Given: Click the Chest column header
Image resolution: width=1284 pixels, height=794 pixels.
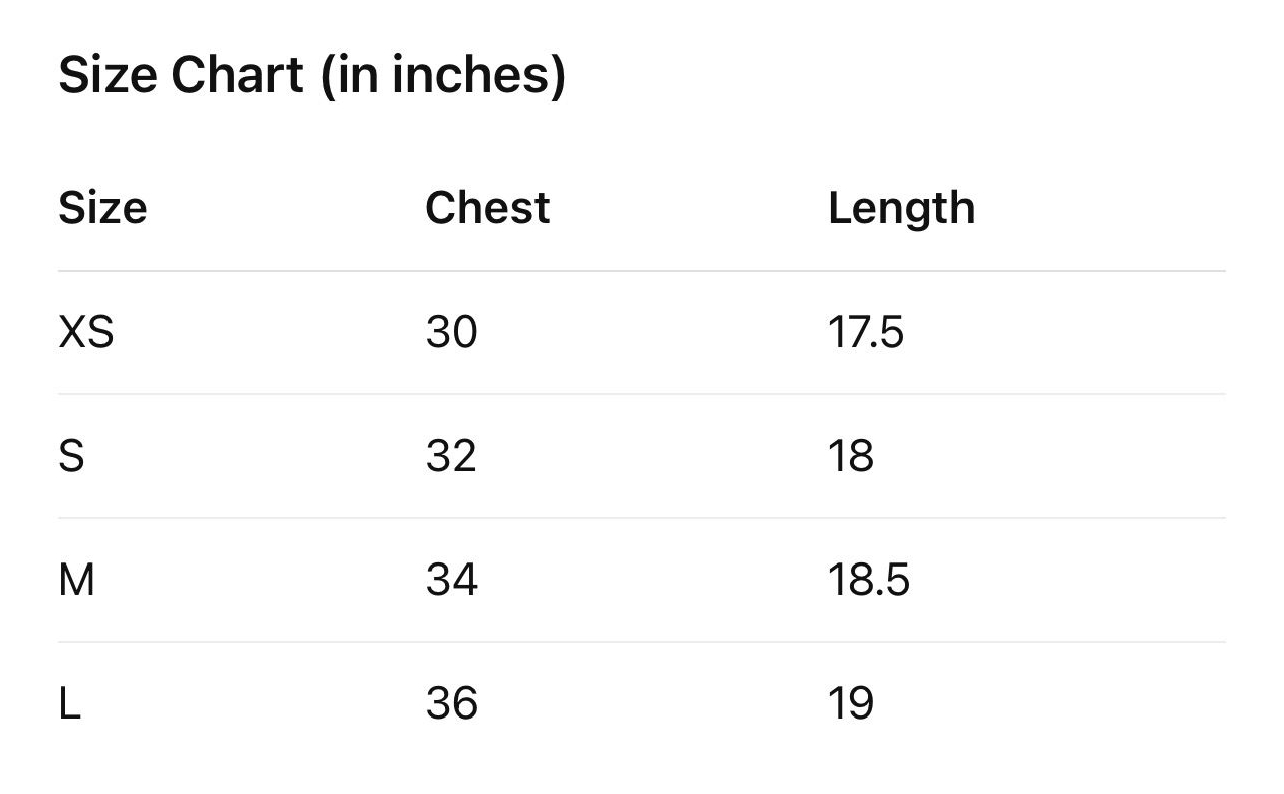Looking at the screenshot, I should pos(487,208).
